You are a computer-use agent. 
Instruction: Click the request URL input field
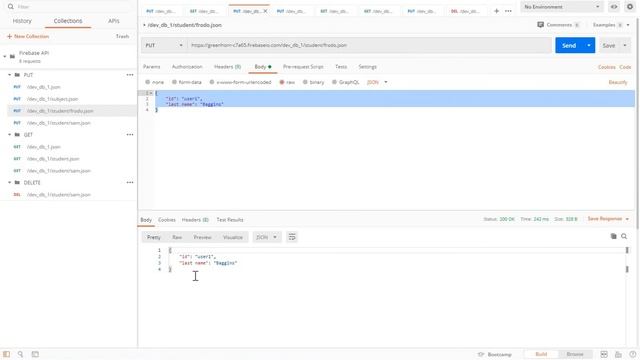click(x=369, y=45)
